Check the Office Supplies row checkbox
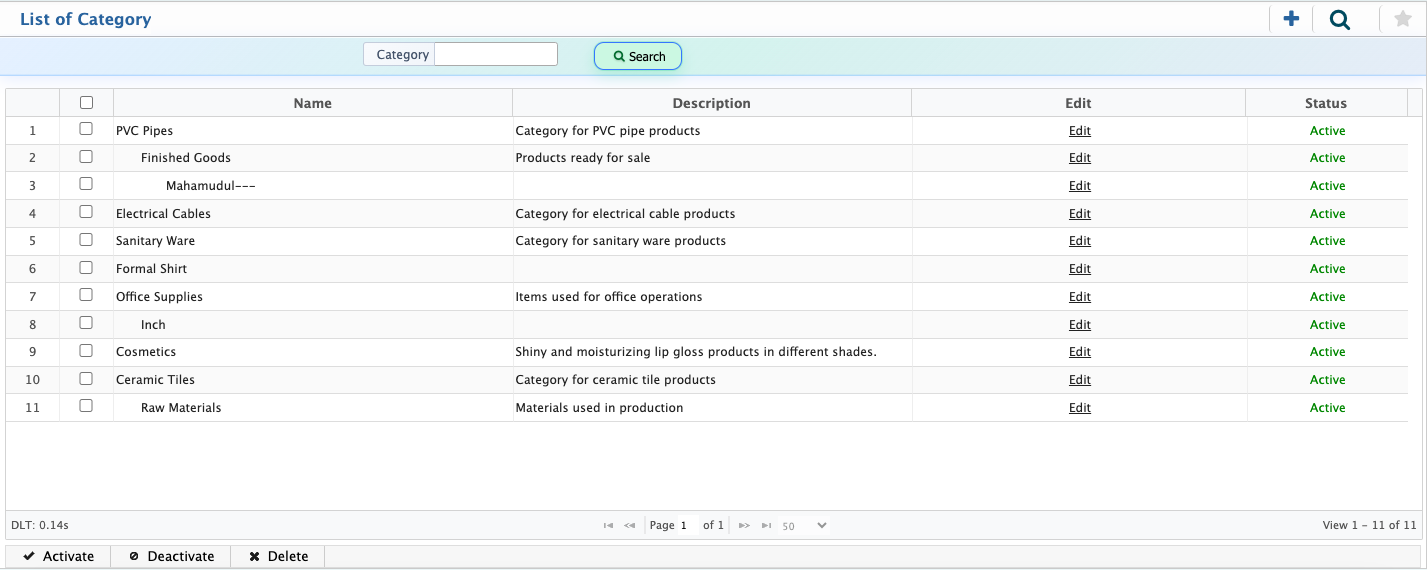This screenshot has width=1427, height=570. (86, 295)
